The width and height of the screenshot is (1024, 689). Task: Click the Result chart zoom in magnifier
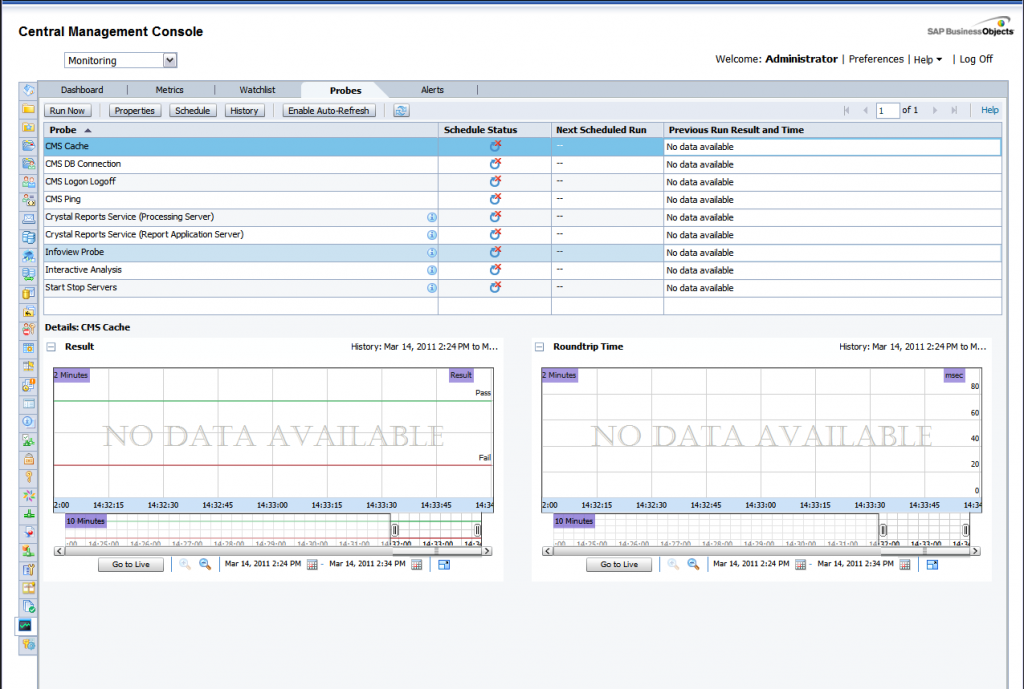tap(185, 564)
